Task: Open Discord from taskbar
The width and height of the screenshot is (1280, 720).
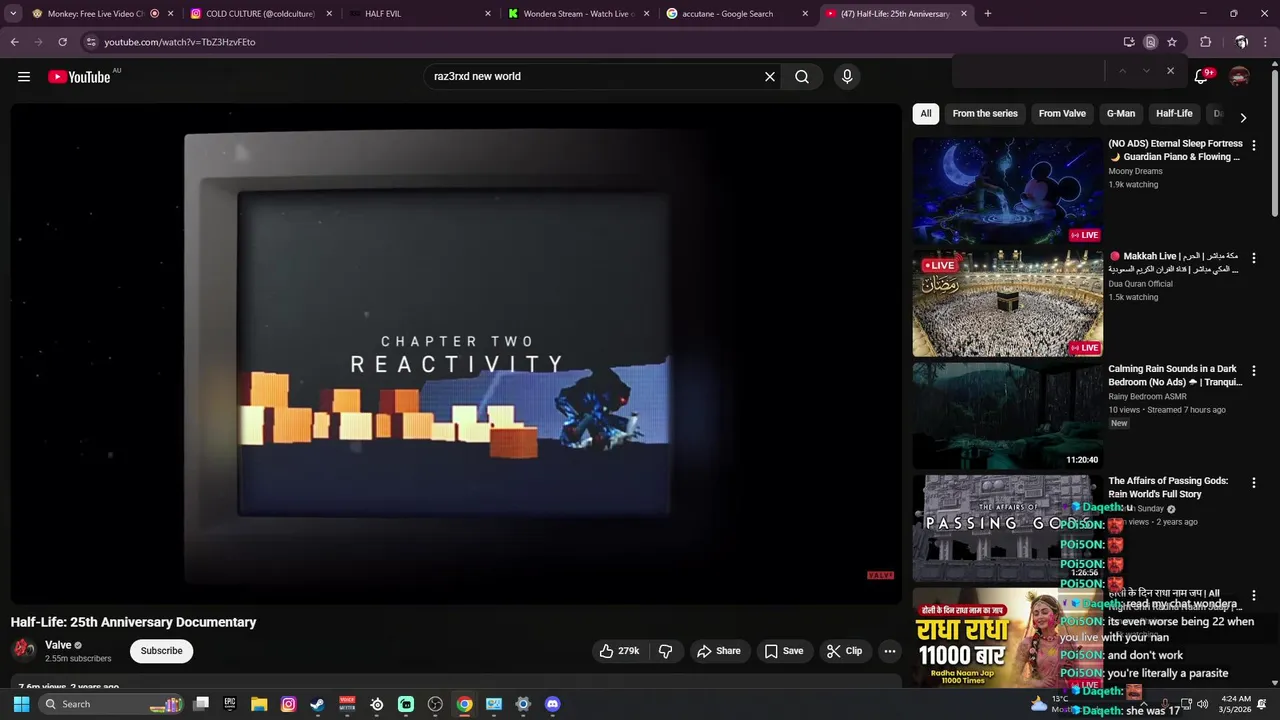Action: [x=552, y=704]
